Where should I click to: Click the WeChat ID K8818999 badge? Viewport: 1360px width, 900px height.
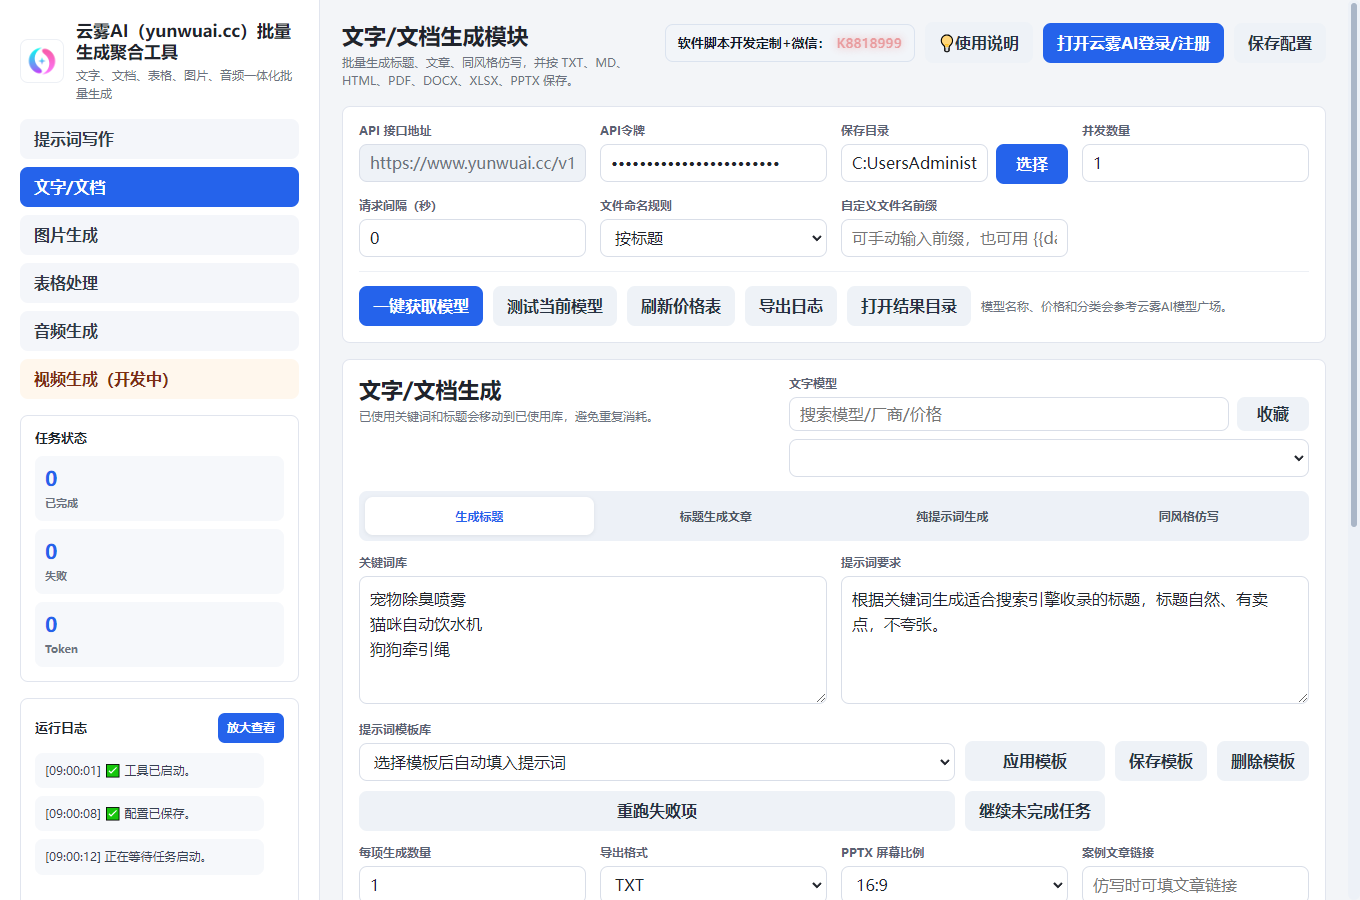pos(869,43)
